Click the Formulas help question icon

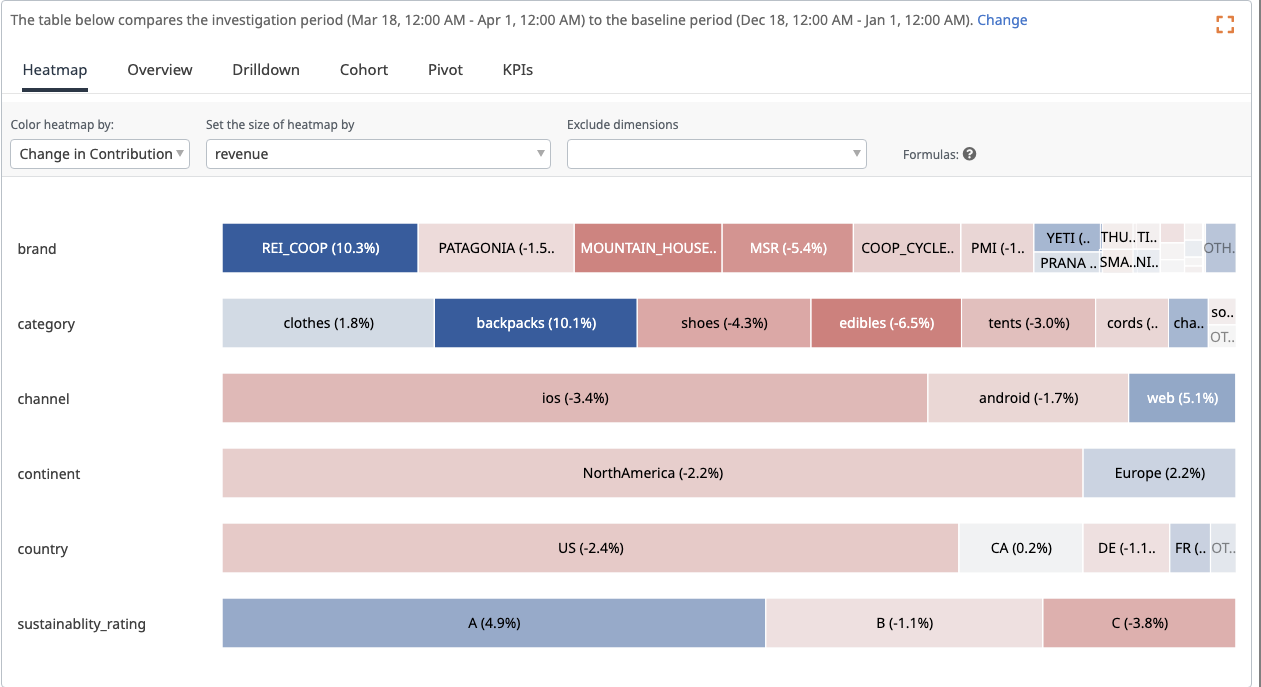[969, 154]
